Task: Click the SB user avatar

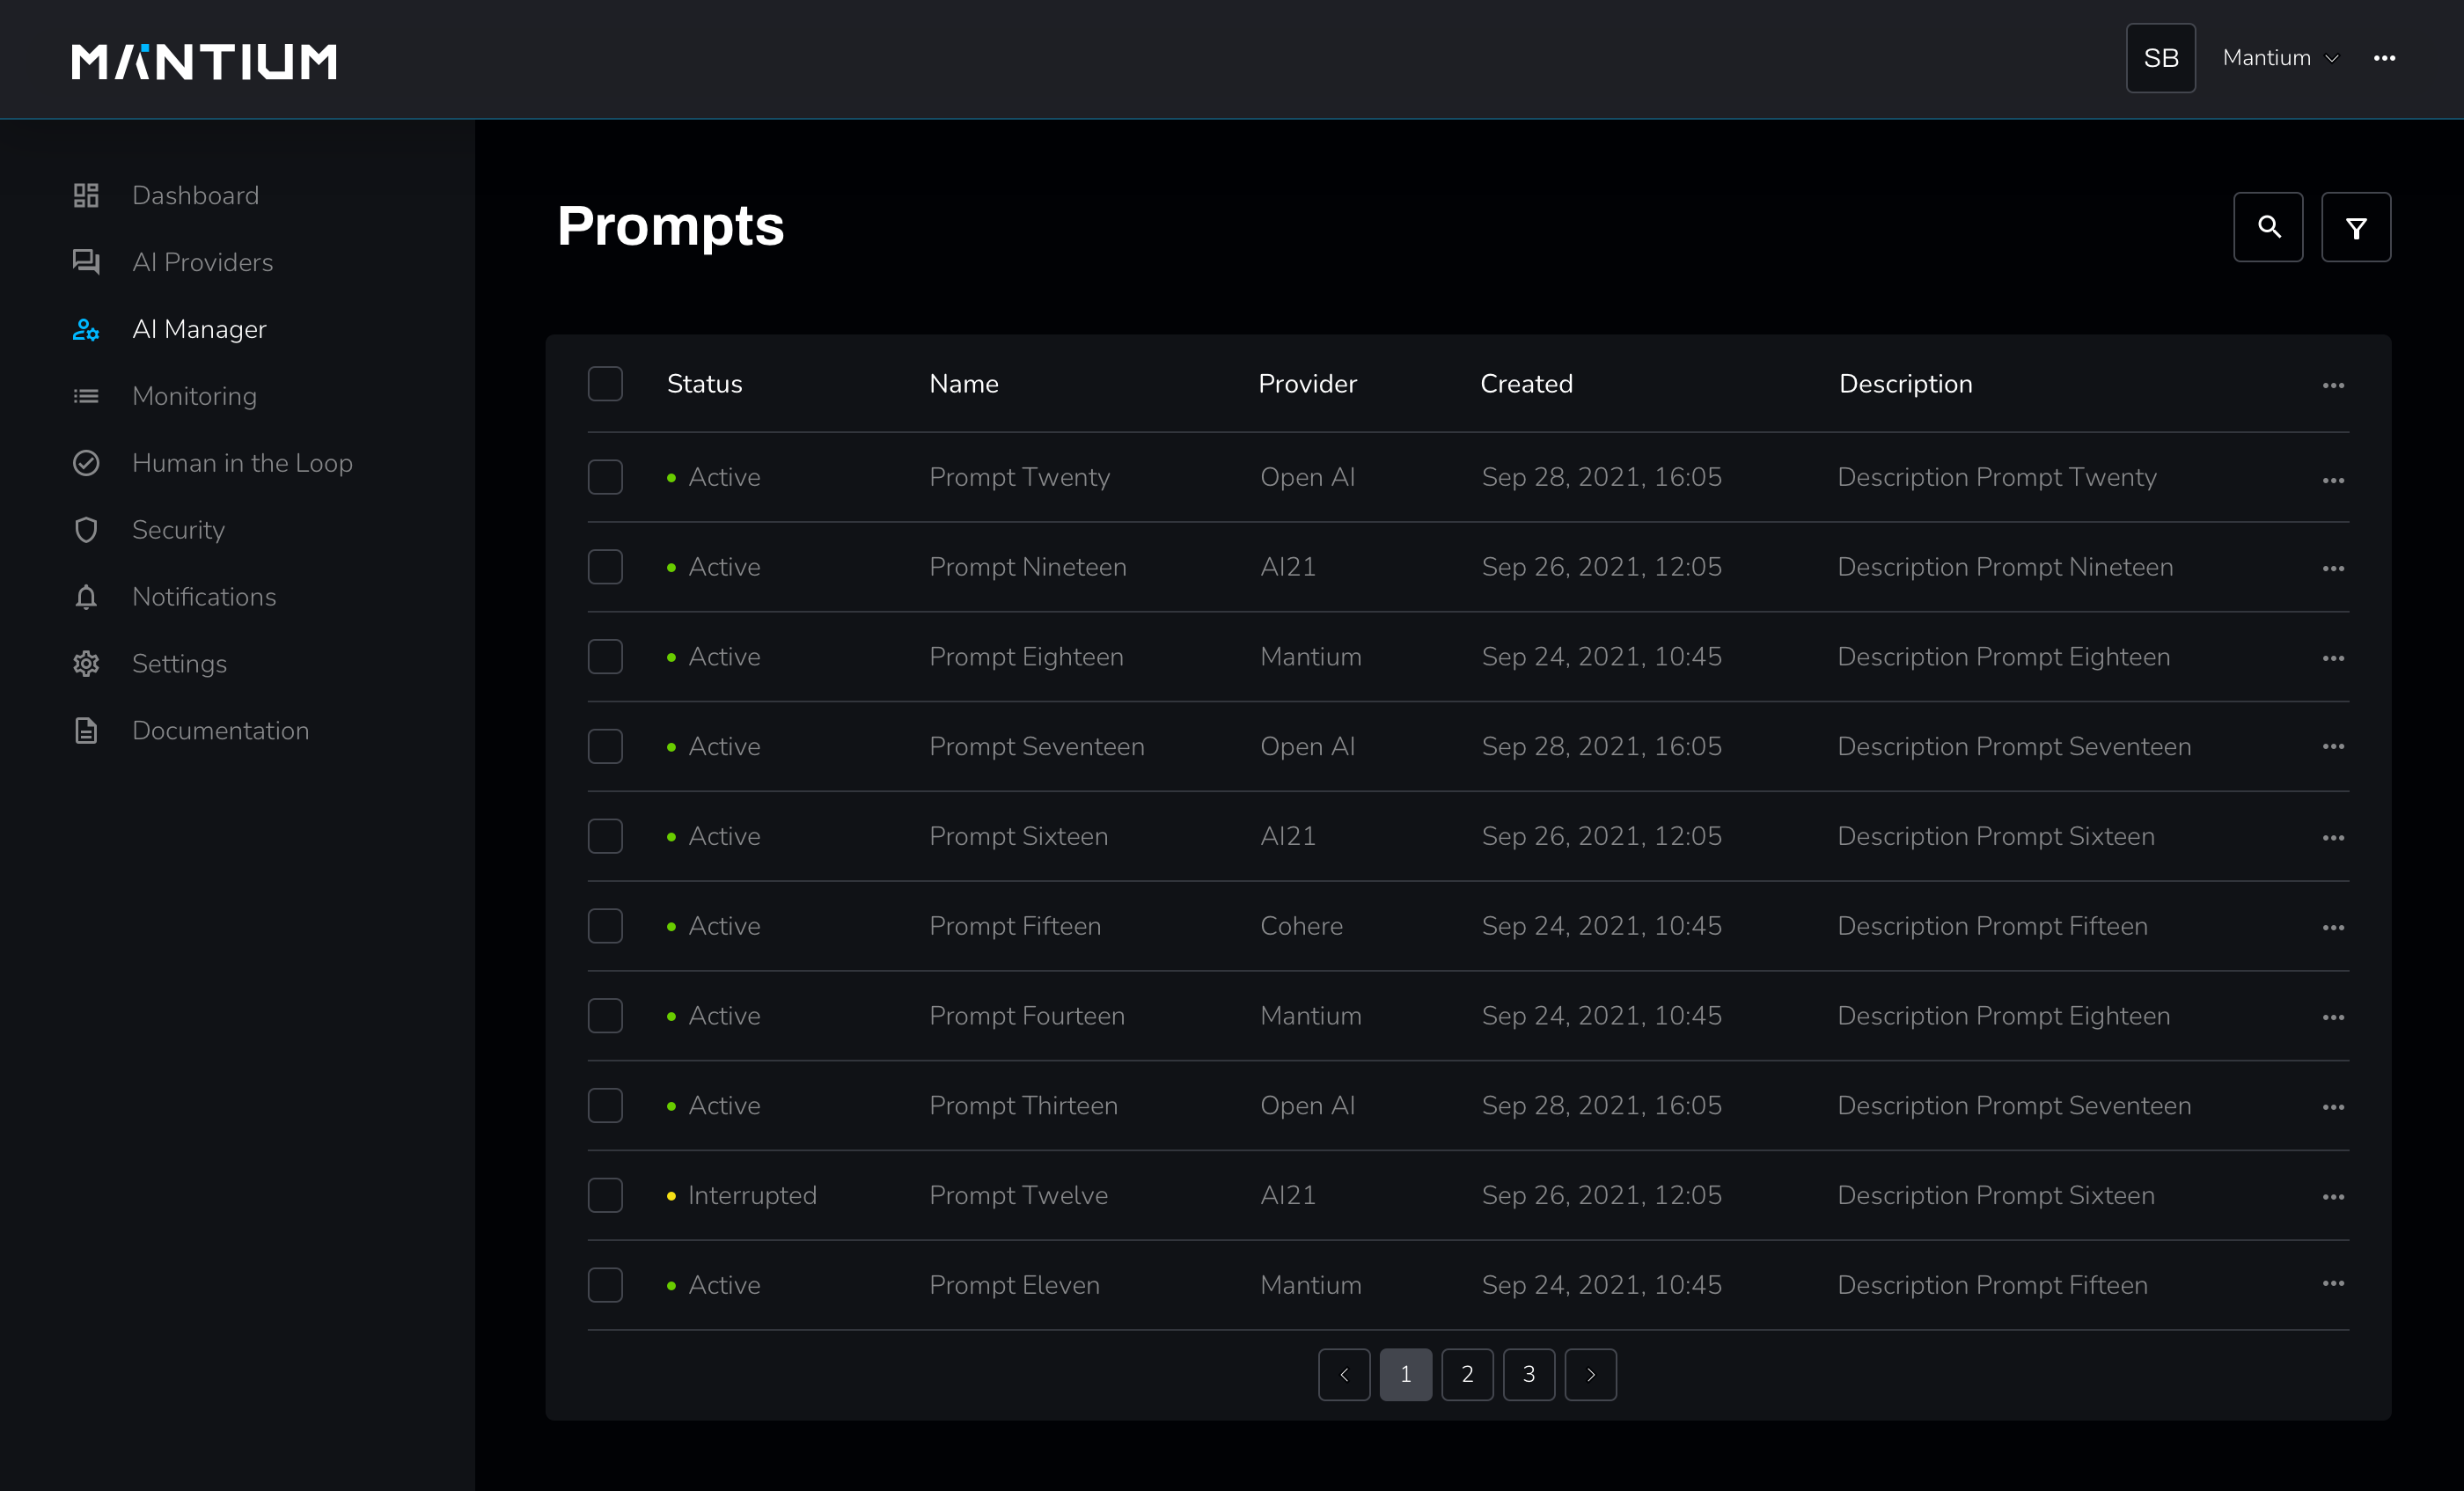Action: click(x=2160, y=58)
